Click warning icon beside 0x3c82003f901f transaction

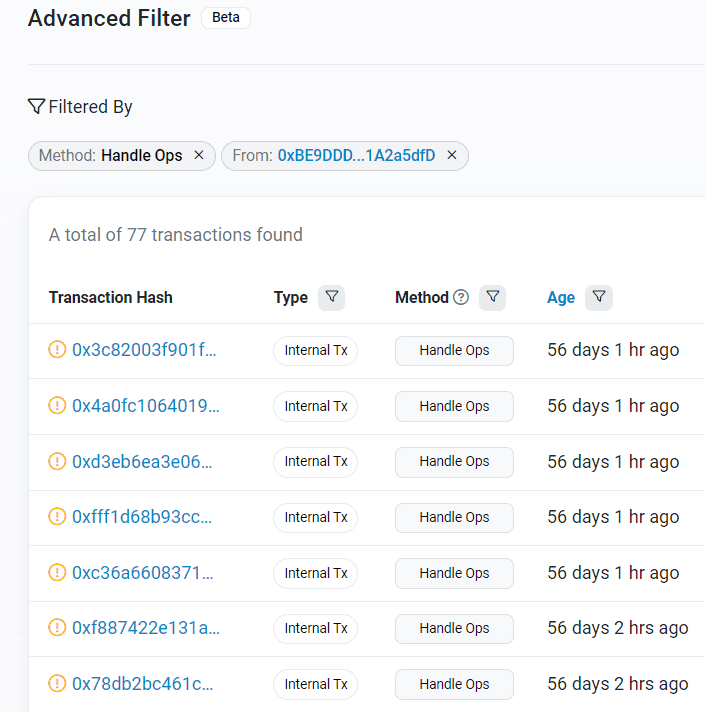(57, 350)
